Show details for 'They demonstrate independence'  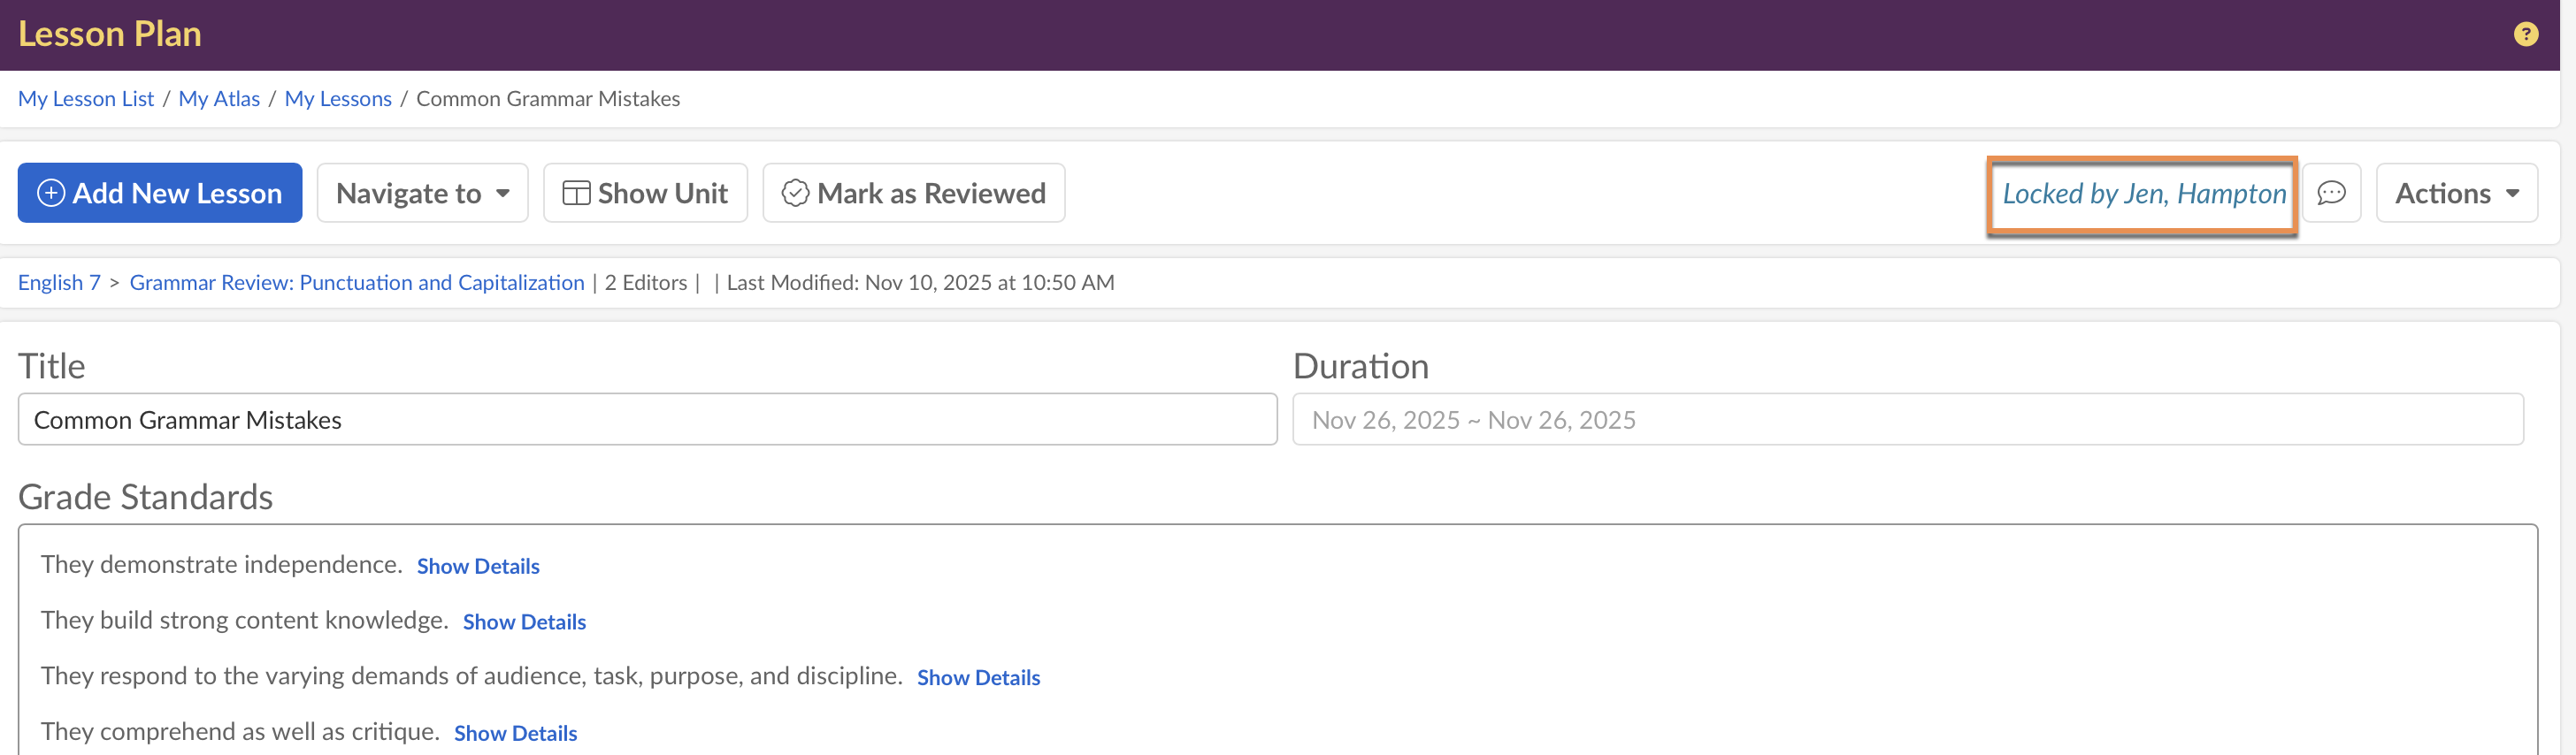pyautogui.click(x=478, y=566)
